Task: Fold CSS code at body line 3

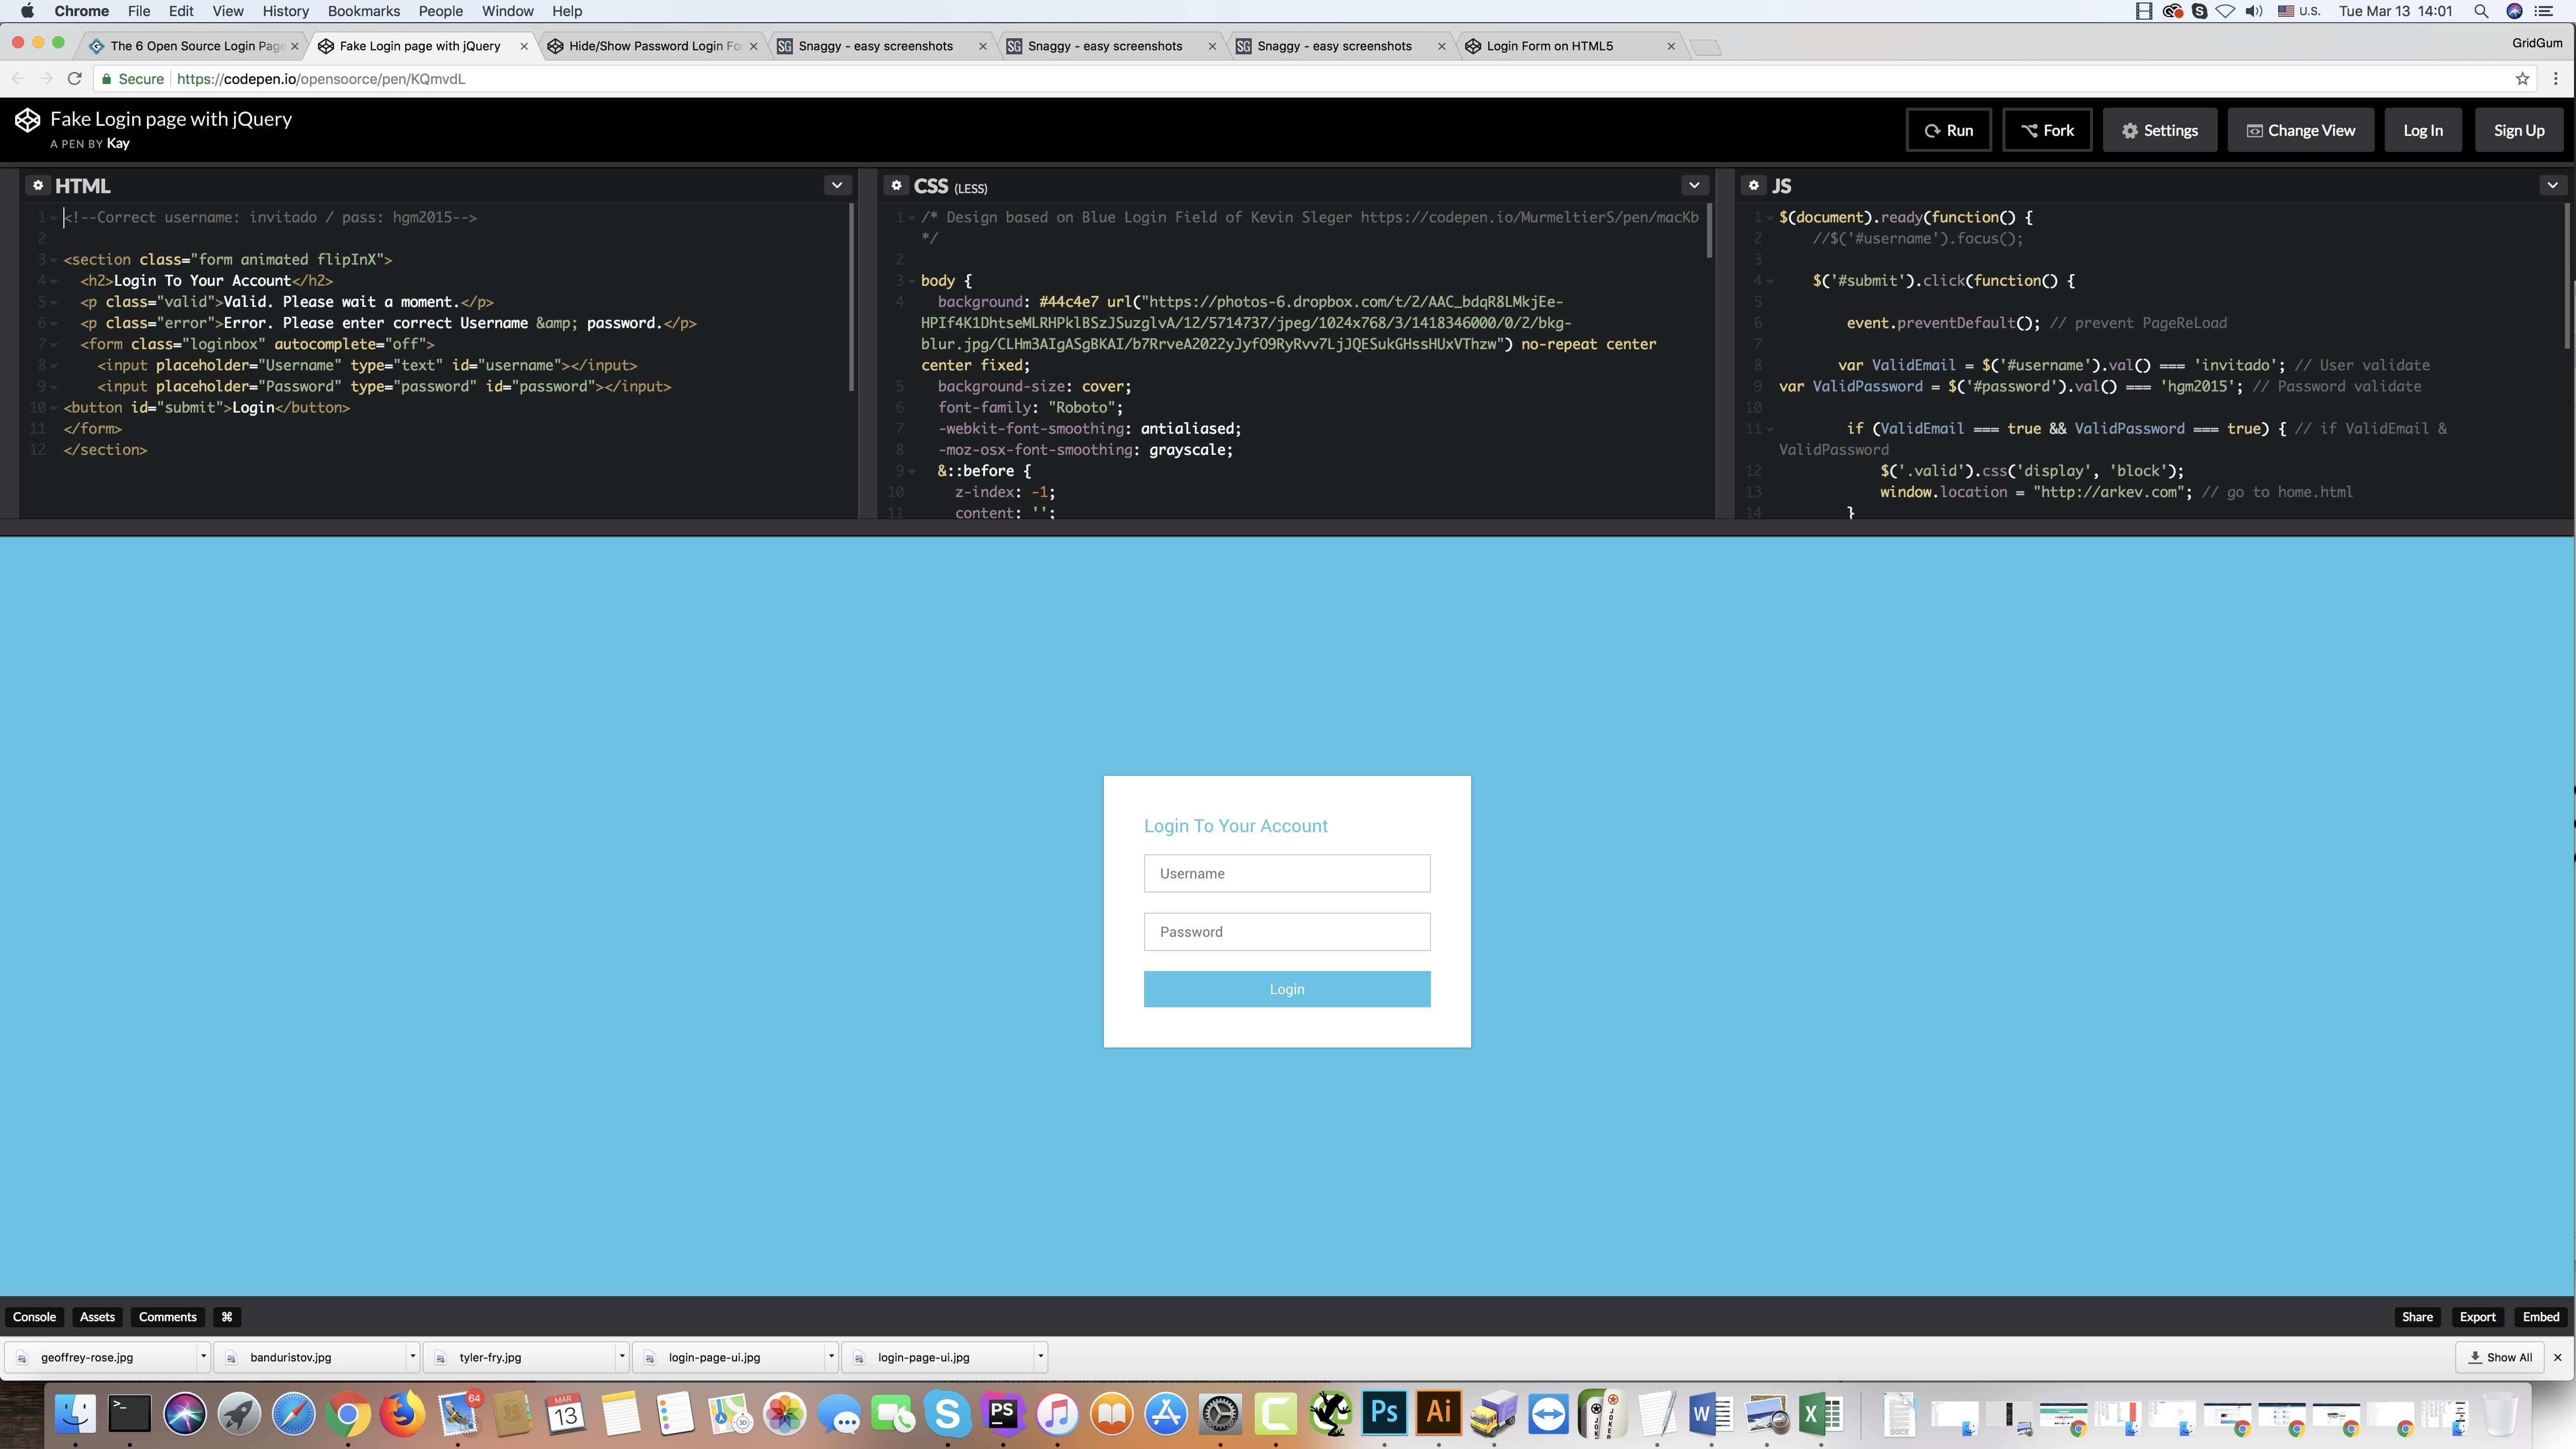Action: pos(911,281)
